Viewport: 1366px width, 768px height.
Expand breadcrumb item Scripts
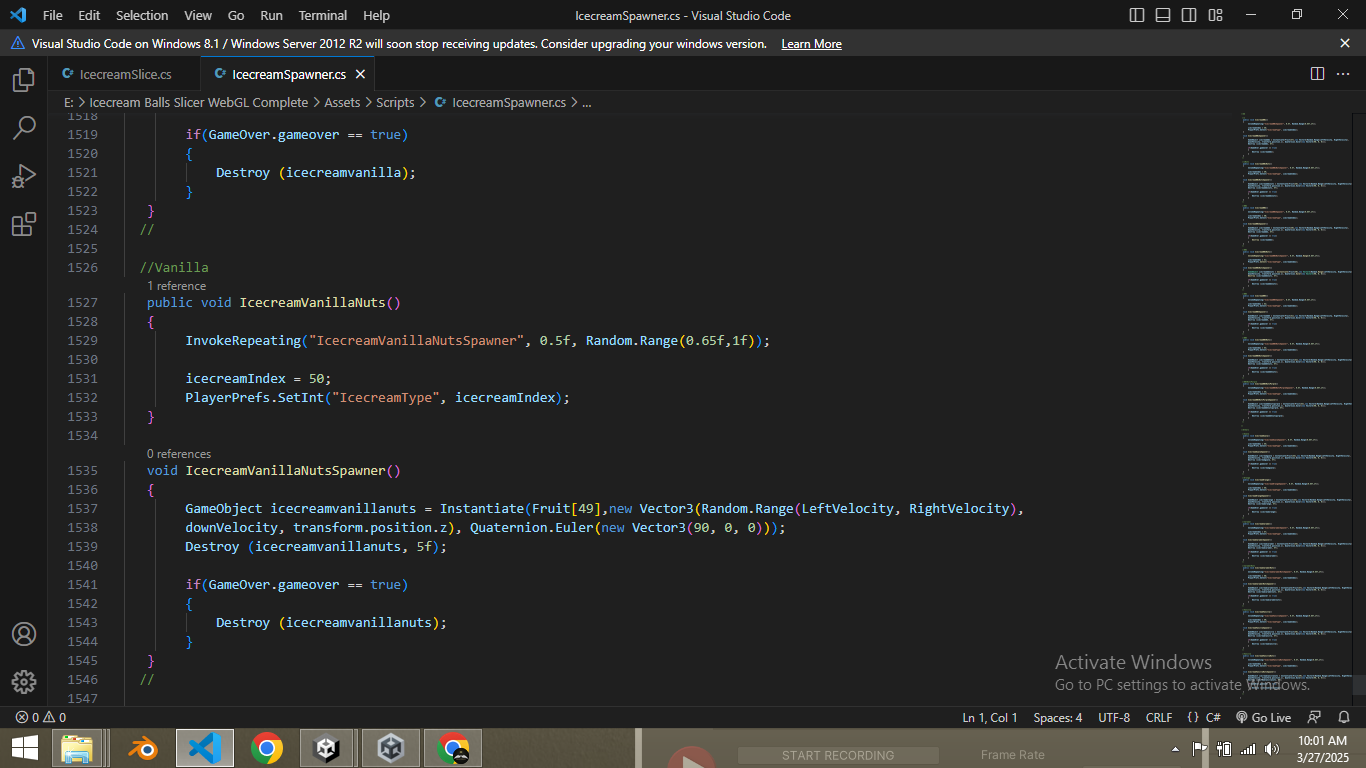pyautogui.click(x=395, y=102)
